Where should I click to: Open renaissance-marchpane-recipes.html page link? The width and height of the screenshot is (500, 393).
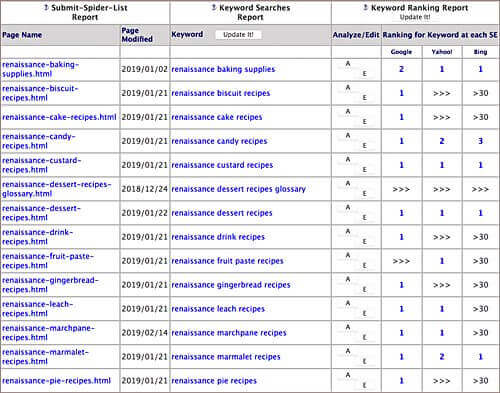coord(48,333)
